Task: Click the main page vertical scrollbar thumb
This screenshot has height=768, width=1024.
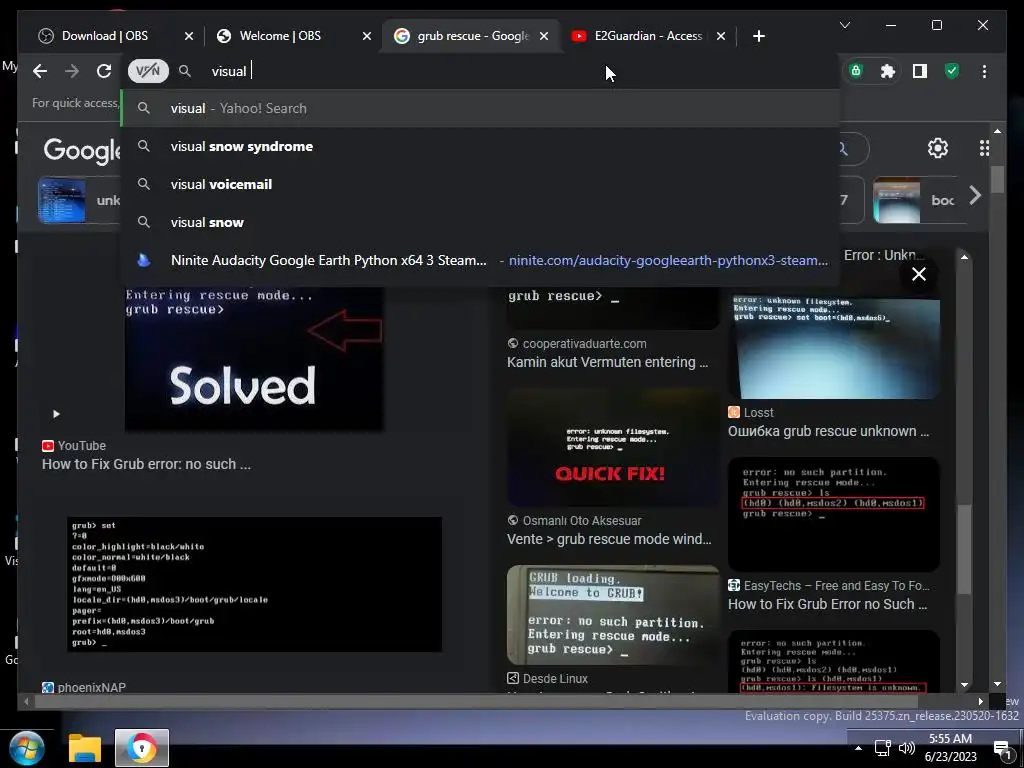Action: pyautogui.click(x=997, y=180)
